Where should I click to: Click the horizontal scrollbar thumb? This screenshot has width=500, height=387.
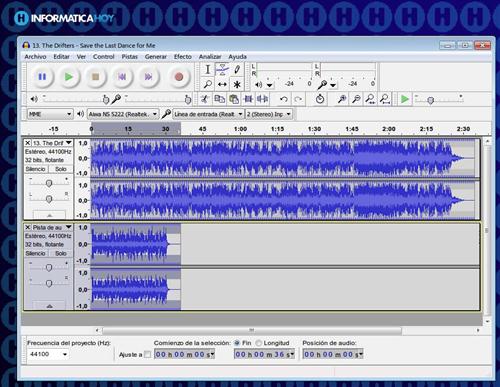pos(252,330)
